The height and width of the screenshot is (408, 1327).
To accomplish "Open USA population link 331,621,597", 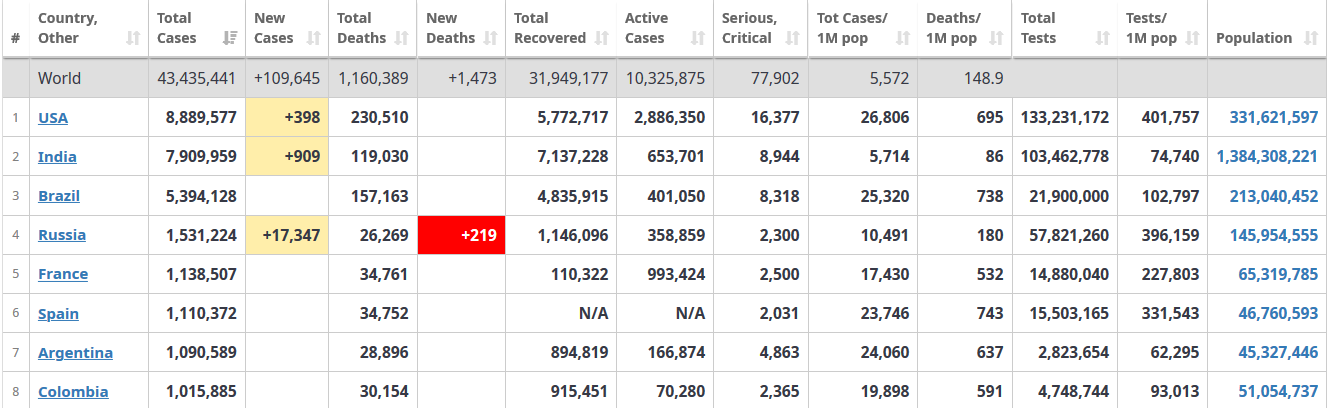I will point(1274,117).
